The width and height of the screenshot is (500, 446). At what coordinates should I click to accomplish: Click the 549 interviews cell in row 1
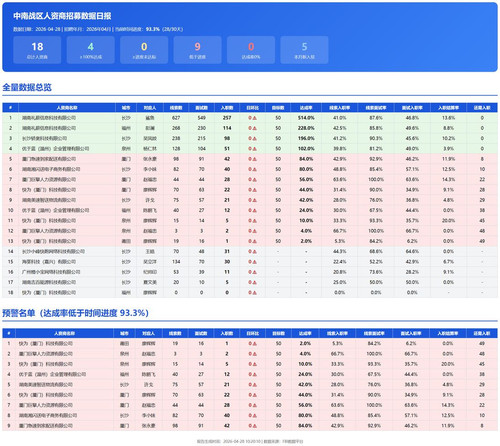(x=201, y=118)
